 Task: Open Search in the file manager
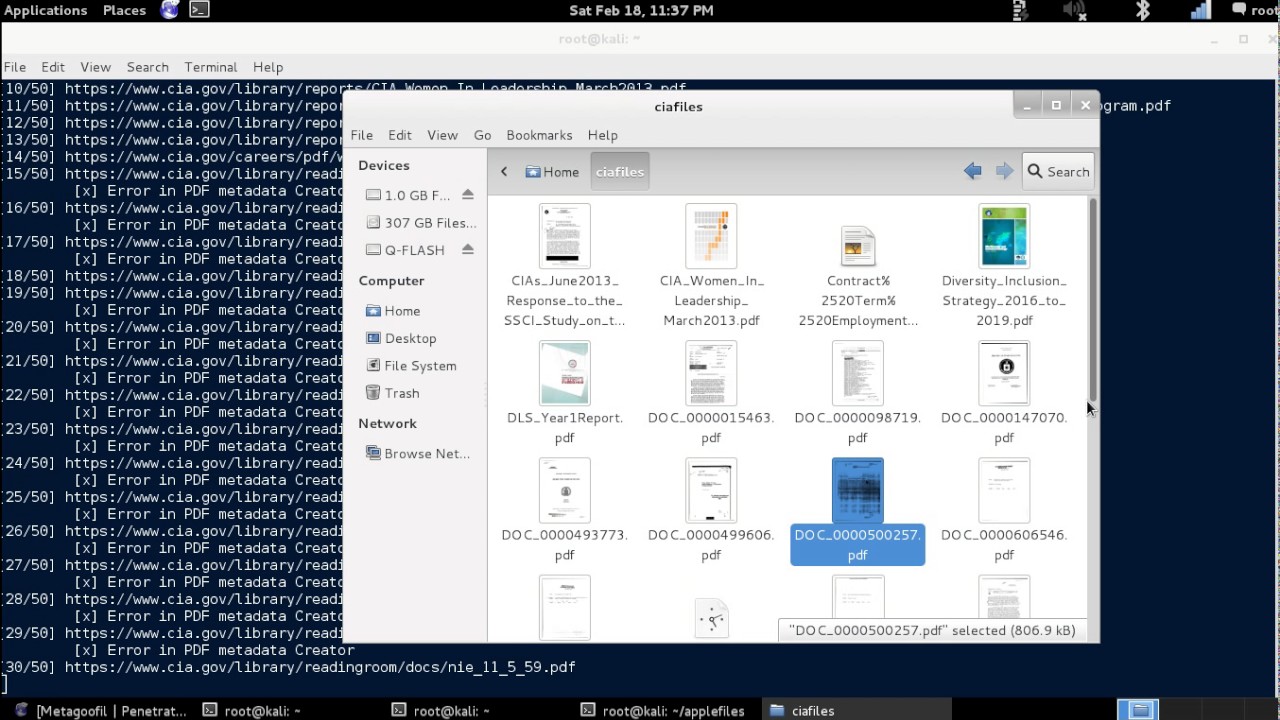(1058, 172)
